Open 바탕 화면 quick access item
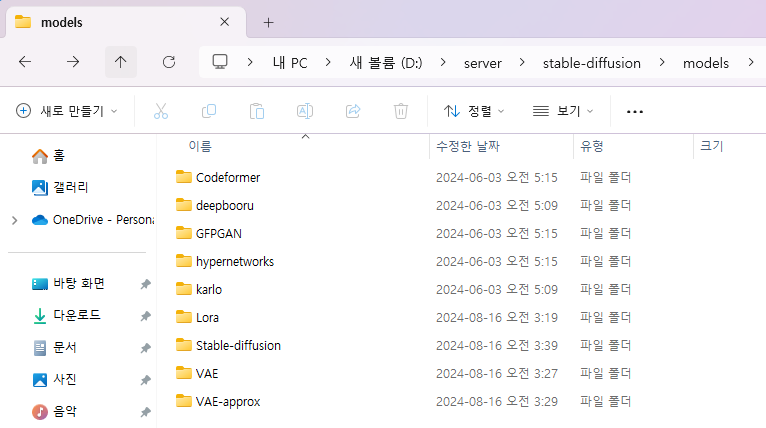The height and width of the screenshot is (428, 766). pos(68,283)
